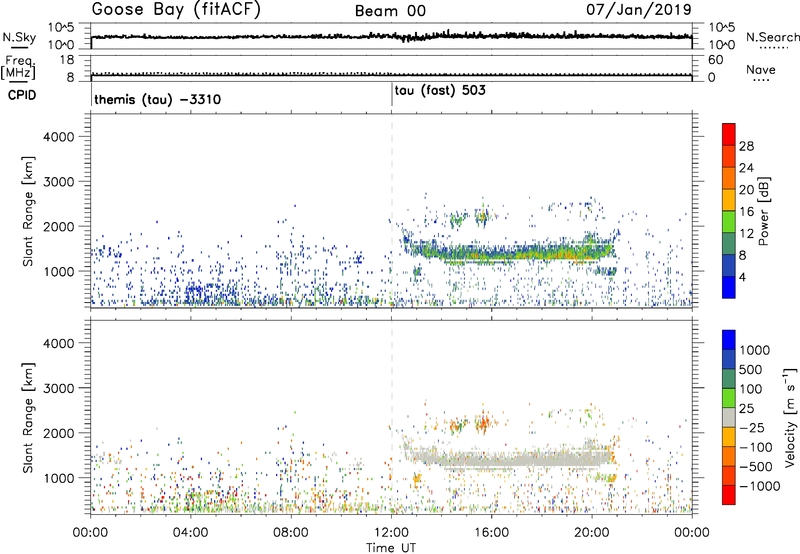Click the '04:00' time axis tick label

(x=190, y=533)
